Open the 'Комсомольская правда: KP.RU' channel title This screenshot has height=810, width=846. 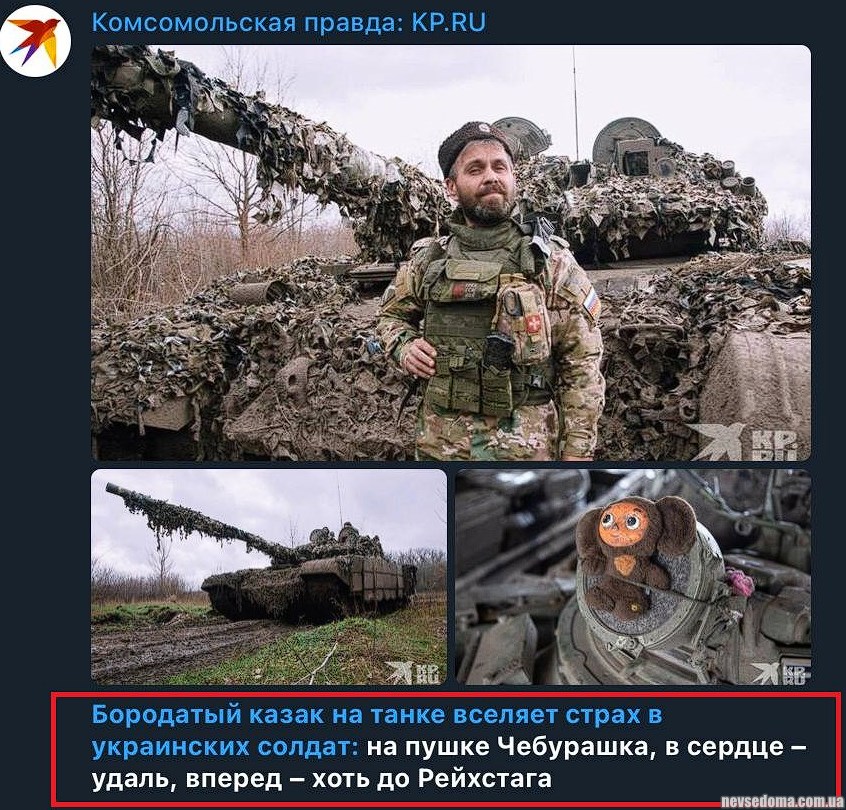(x=289, y=22)
